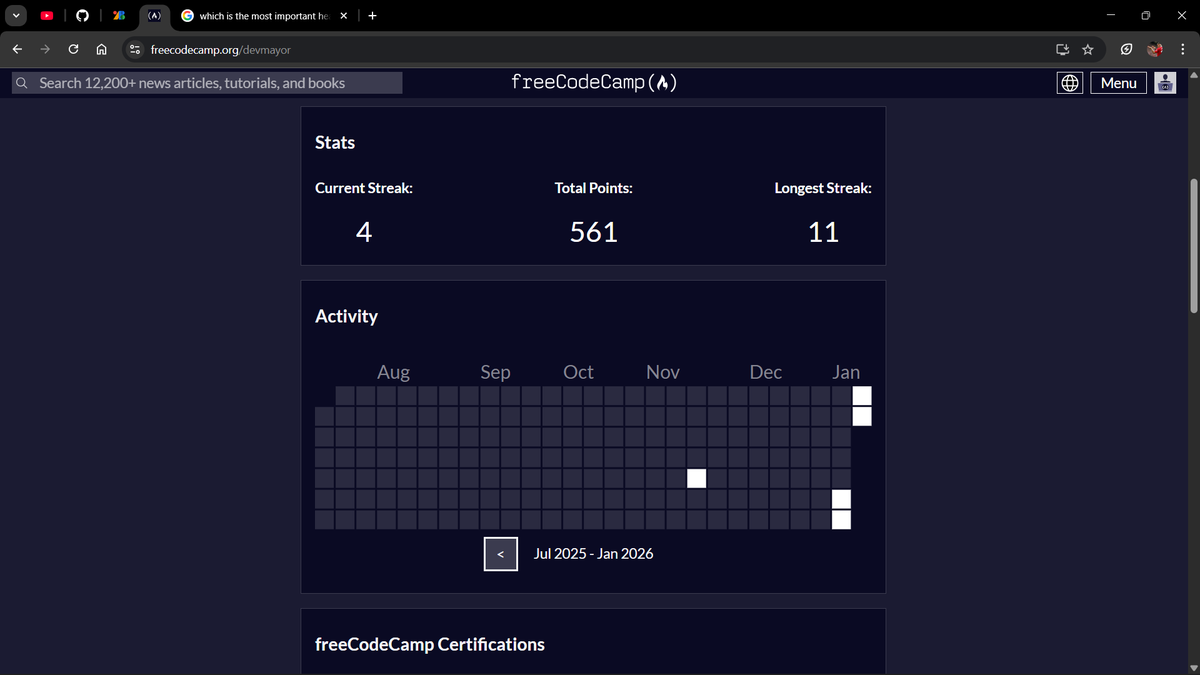
Task: Click the page scrollbar thumb
Action: pos(1192,247)
